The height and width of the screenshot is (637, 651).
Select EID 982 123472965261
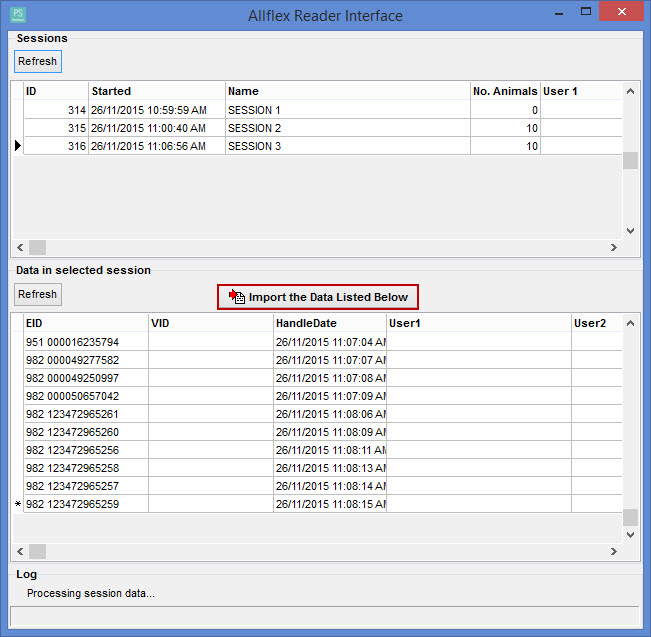click(x=86, y=414)
